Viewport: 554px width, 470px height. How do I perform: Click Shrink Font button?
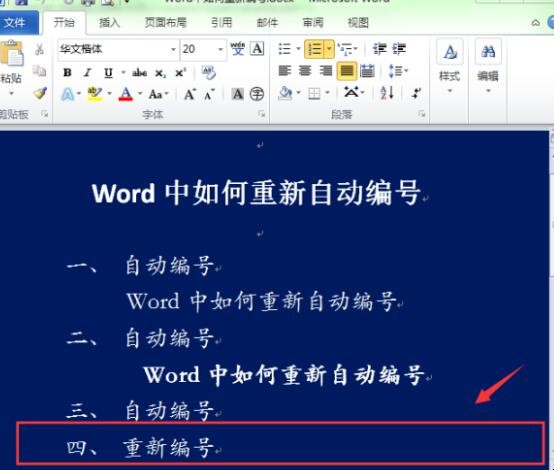(x=209, y=94)
